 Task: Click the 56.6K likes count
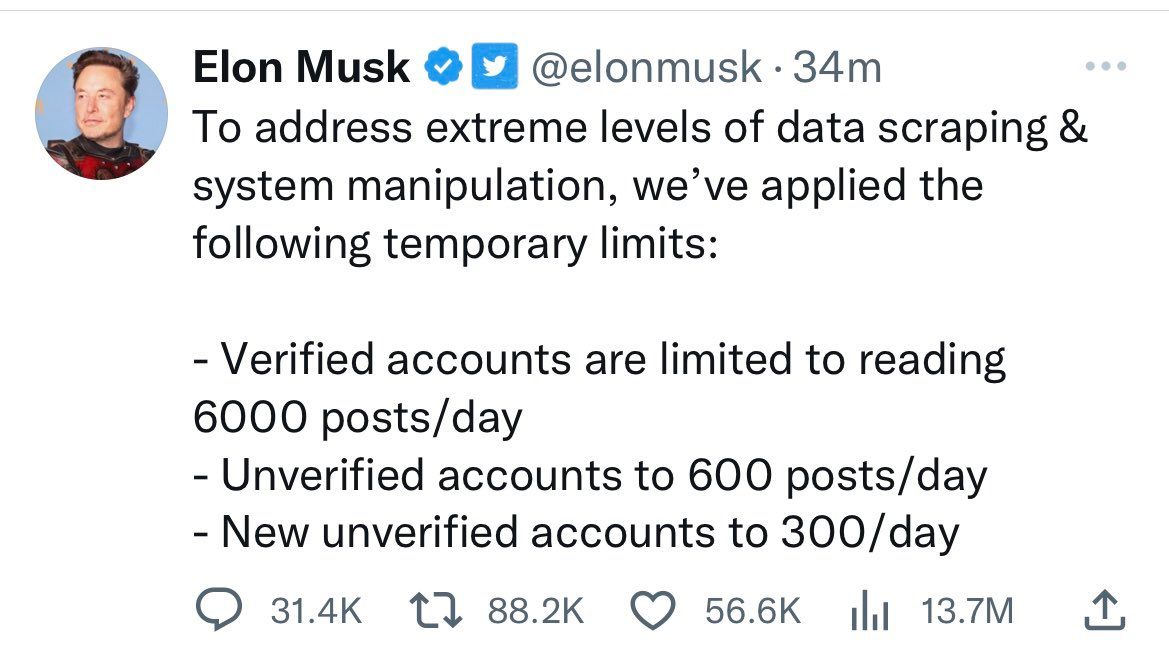tap(753, 610)
